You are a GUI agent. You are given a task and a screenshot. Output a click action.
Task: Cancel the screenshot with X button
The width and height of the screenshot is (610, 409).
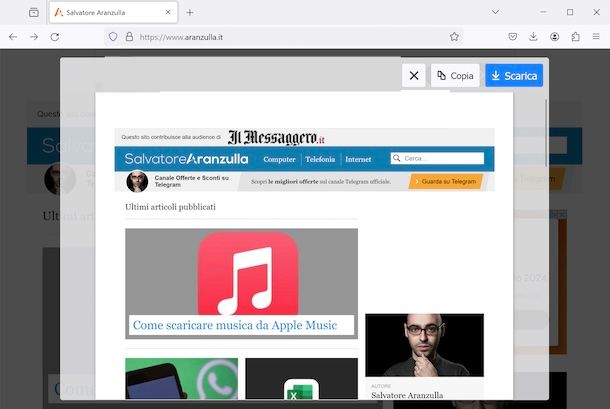414,75
